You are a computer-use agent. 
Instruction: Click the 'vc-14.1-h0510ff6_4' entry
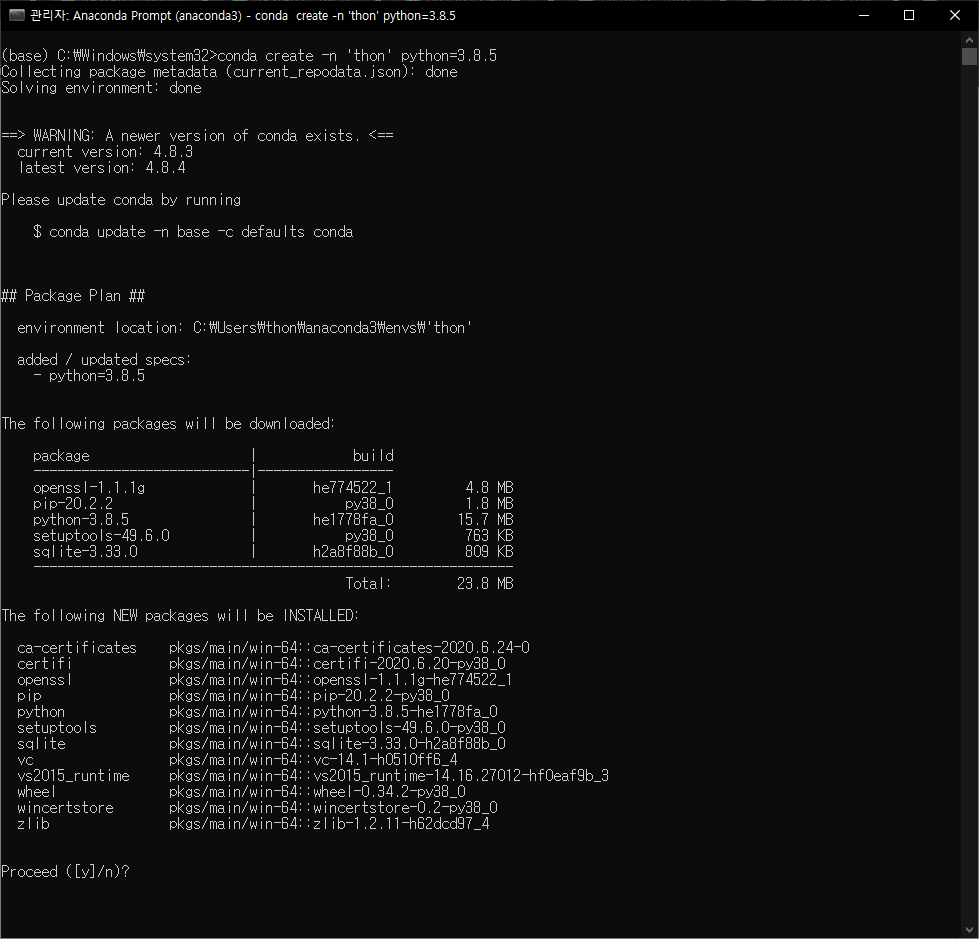(385, 760)
